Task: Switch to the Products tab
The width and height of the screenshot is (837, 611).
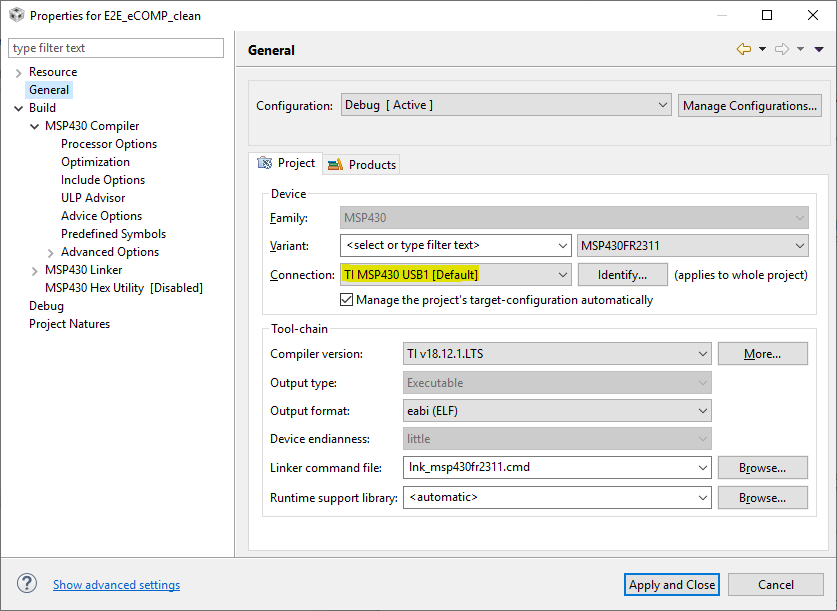Action: click(362, 165)
